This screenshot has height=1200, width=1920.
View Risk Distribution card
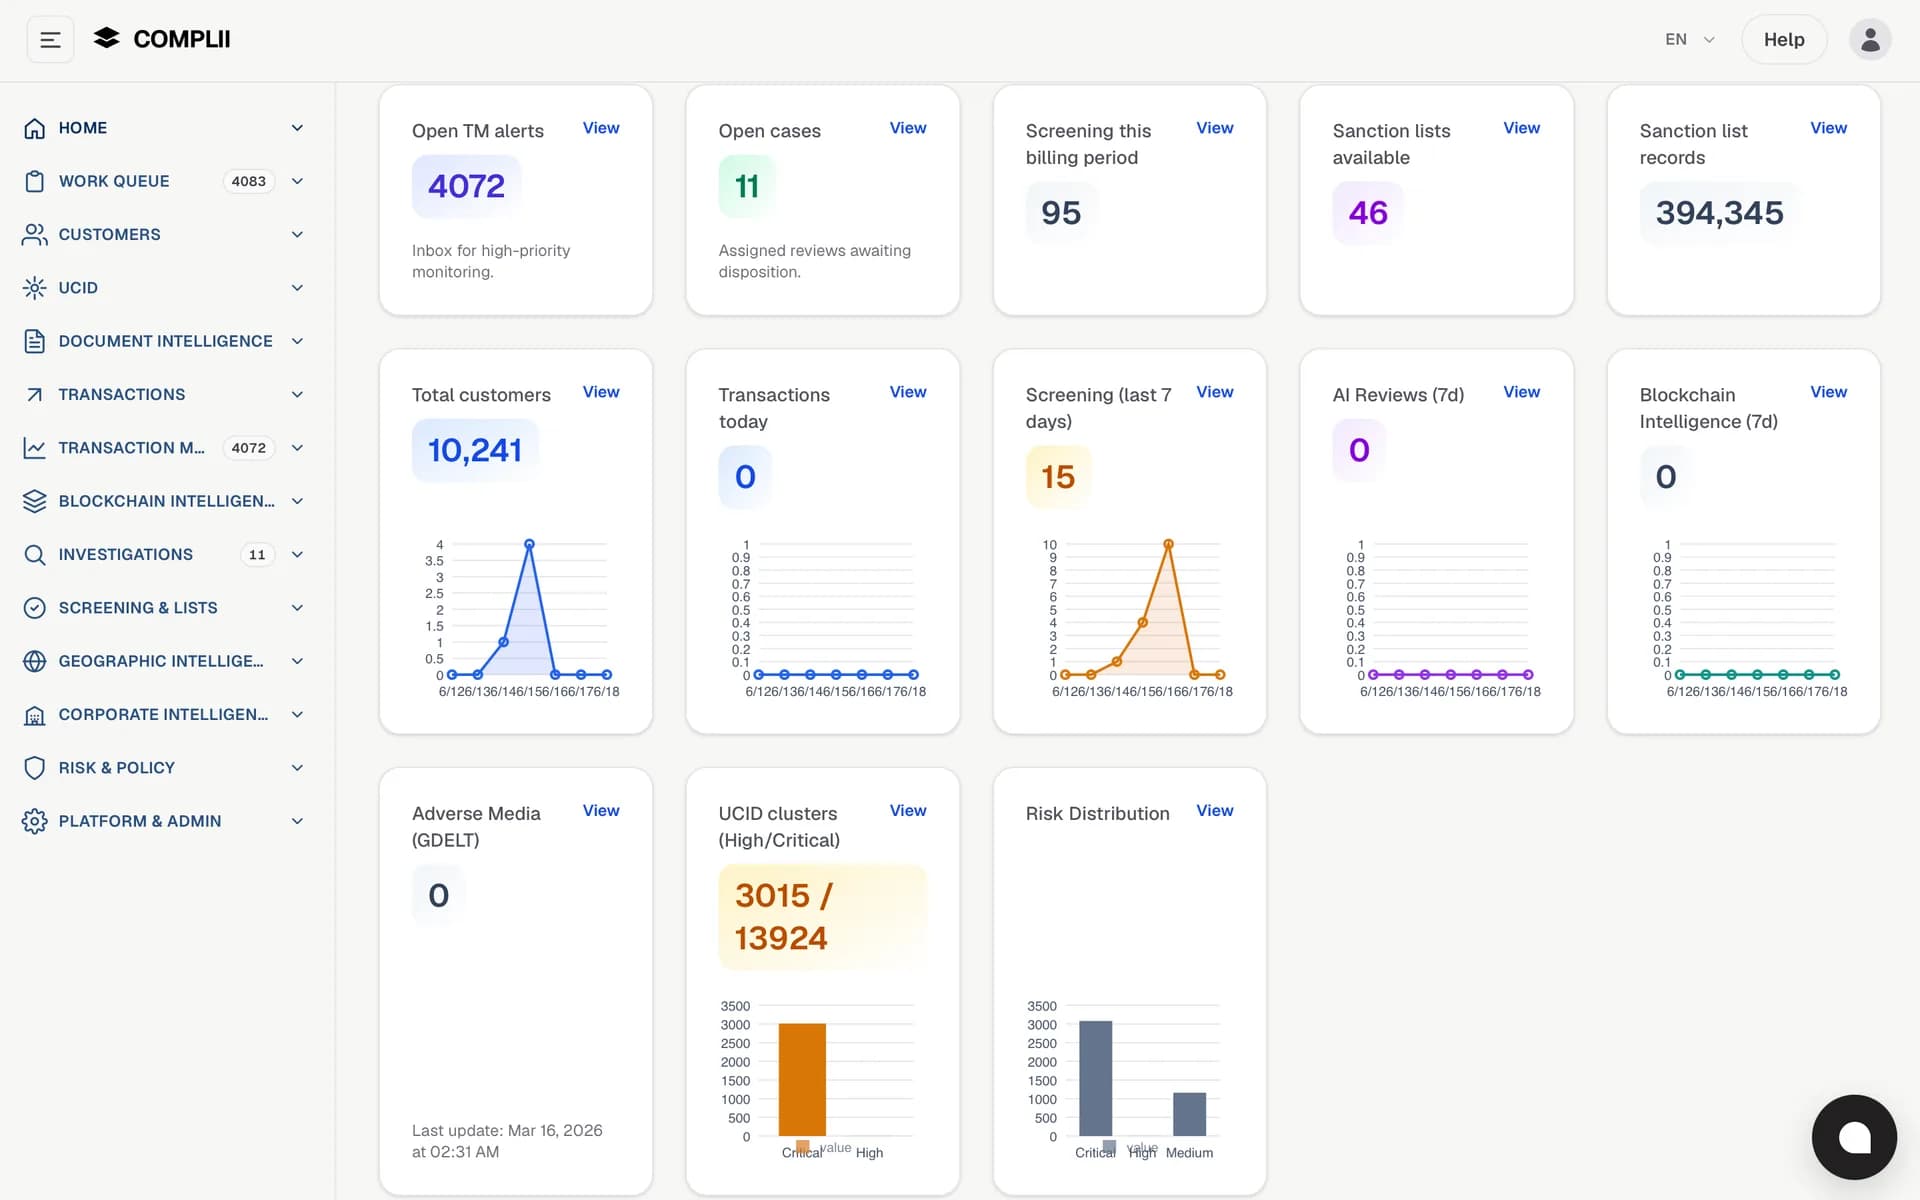click(x=1215, y=811)
